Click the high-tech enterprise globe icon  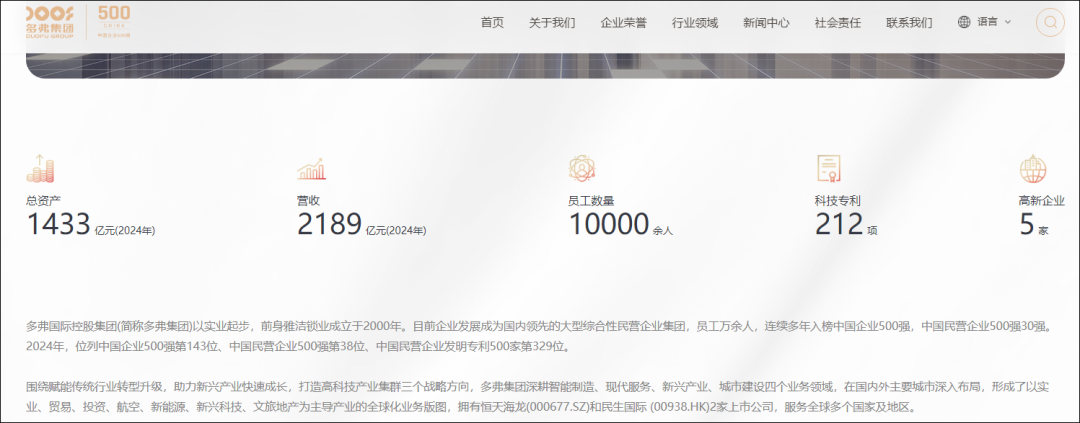[1033, 169]
